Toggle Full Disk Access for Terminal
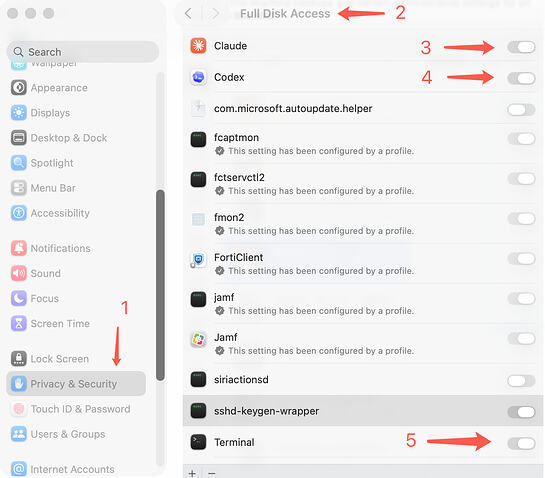The height and width of the screenshot is (478, 545). click(521, 444)
